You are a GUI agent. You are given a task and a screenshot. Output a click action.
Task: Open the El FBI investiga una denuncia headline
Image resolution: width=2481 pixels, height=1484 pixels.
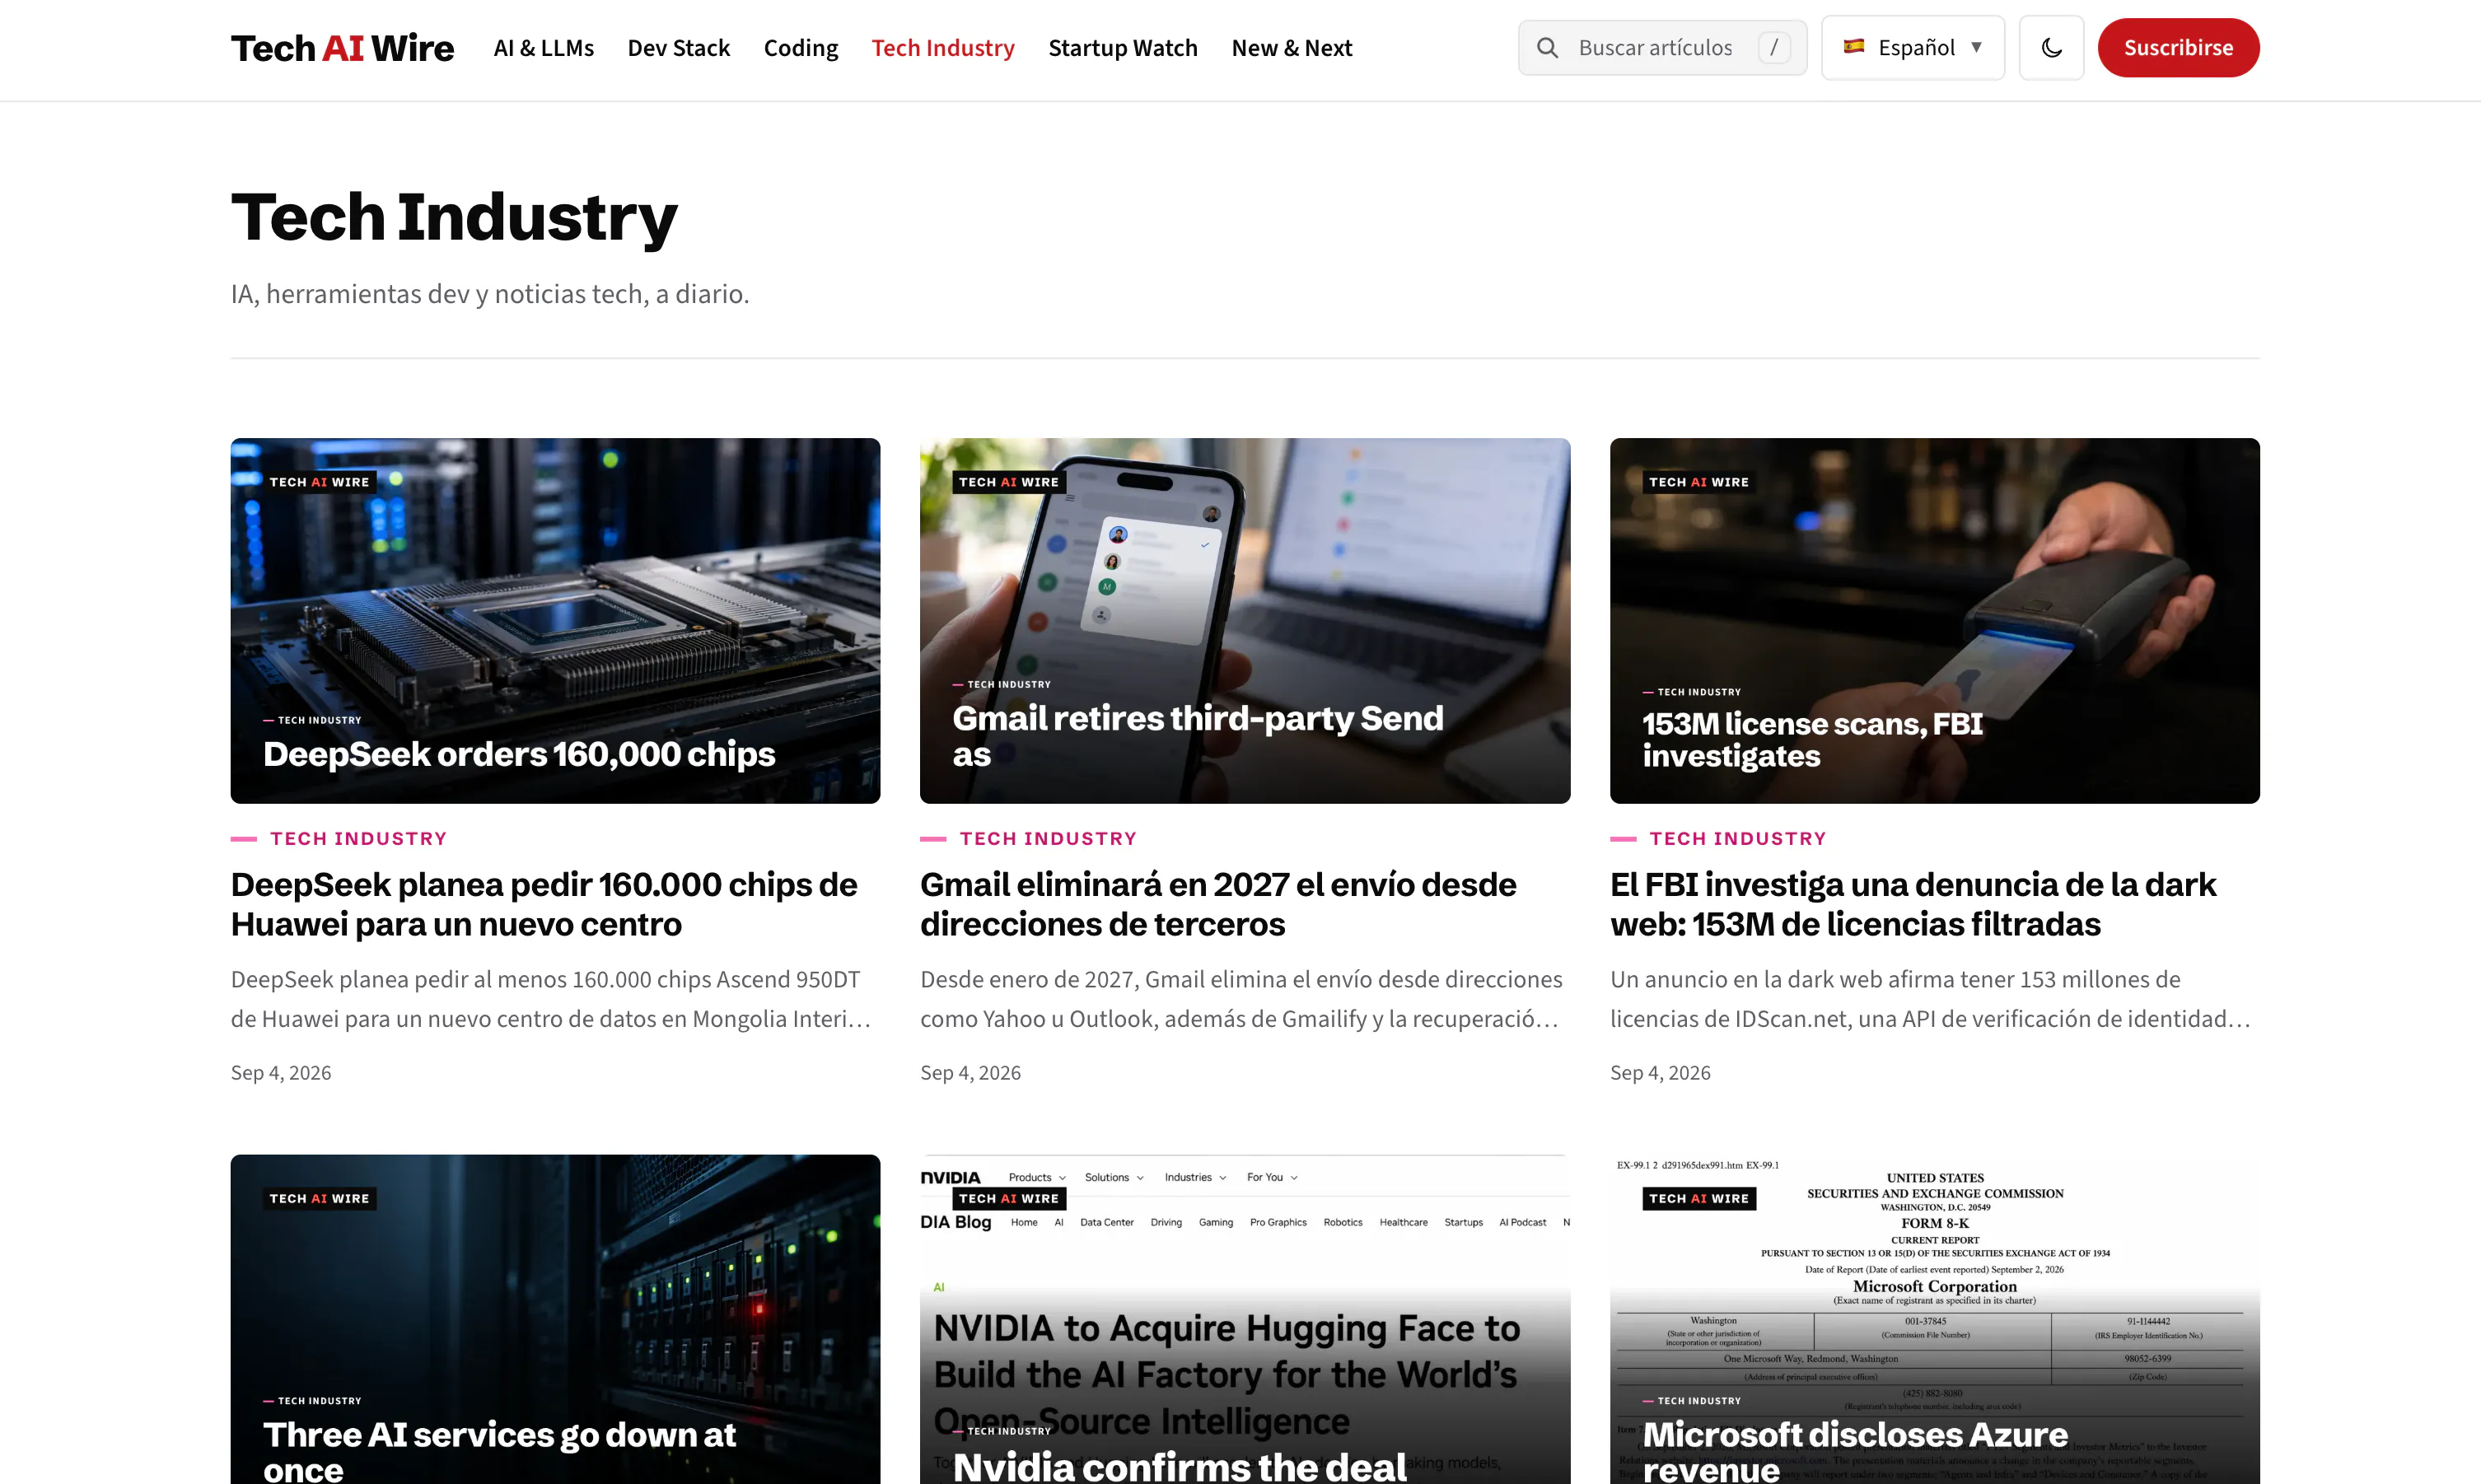click(x=1913, y=904)
